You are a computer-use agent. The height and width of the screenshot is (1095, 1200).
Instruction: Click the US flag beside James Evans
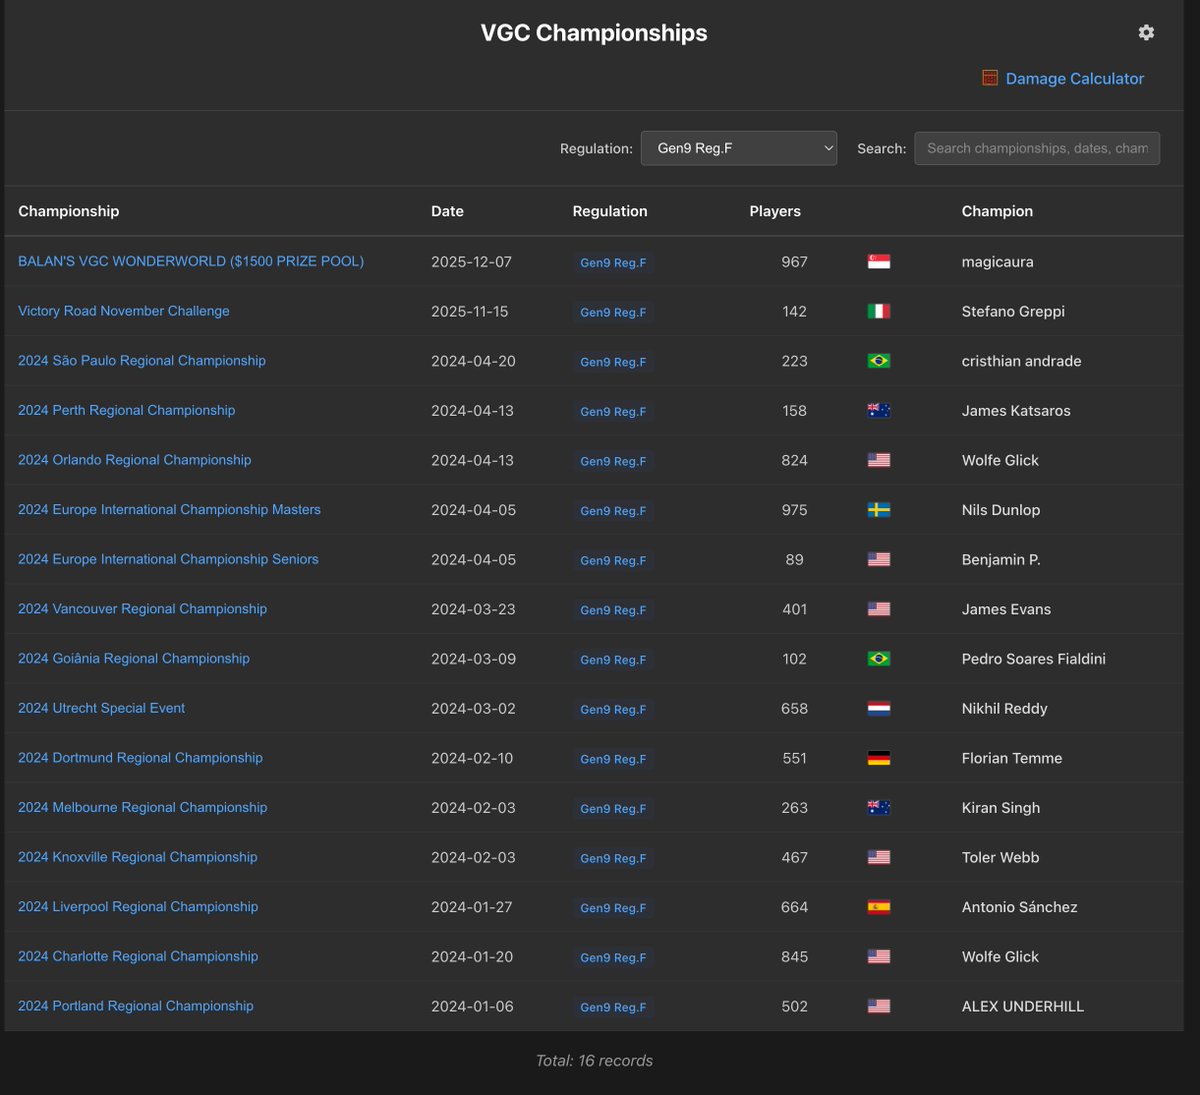coord(879,609)
